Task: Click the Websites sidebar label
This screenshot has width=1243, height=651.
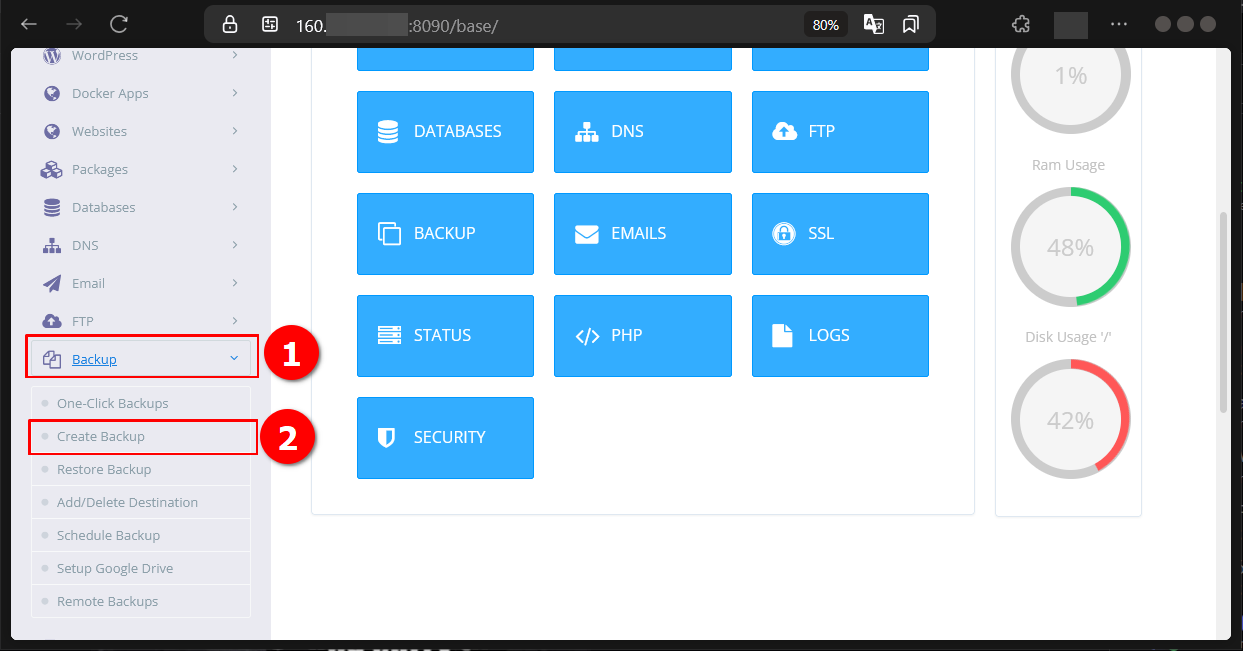Action: point(99,131)
